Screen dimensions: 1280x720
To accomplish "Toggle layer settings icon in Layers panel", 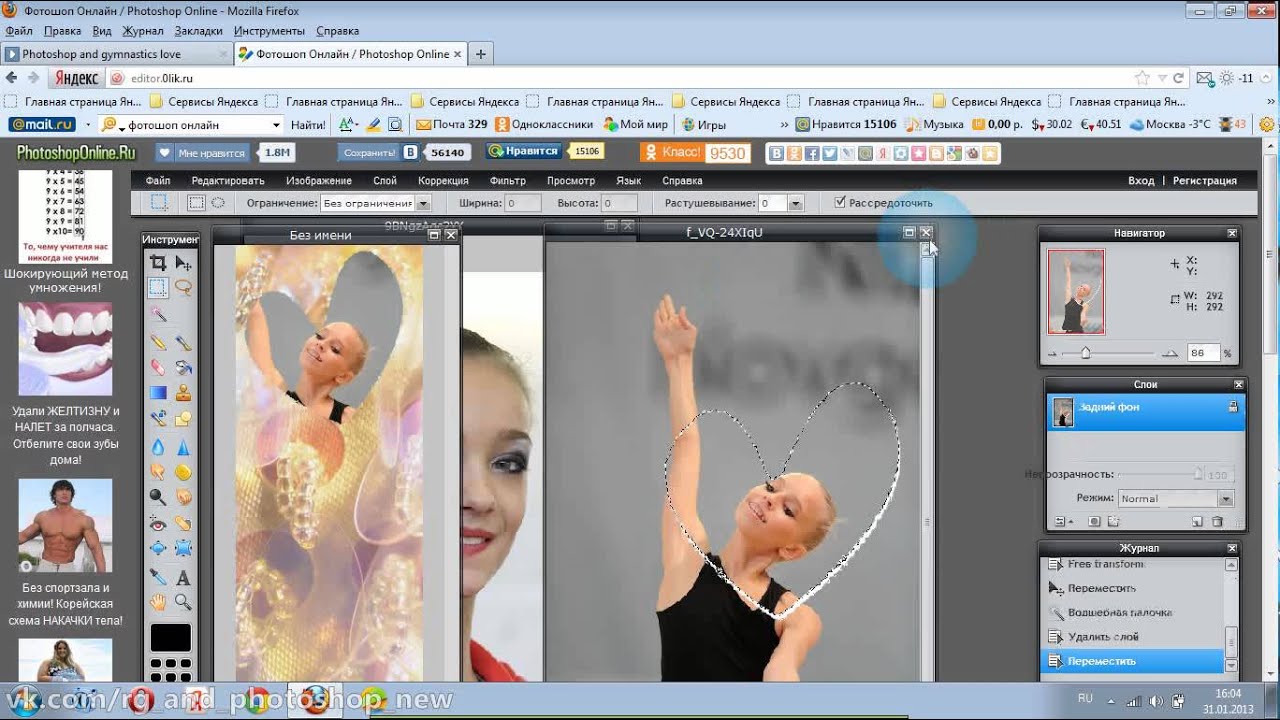I will point(1061,521).
